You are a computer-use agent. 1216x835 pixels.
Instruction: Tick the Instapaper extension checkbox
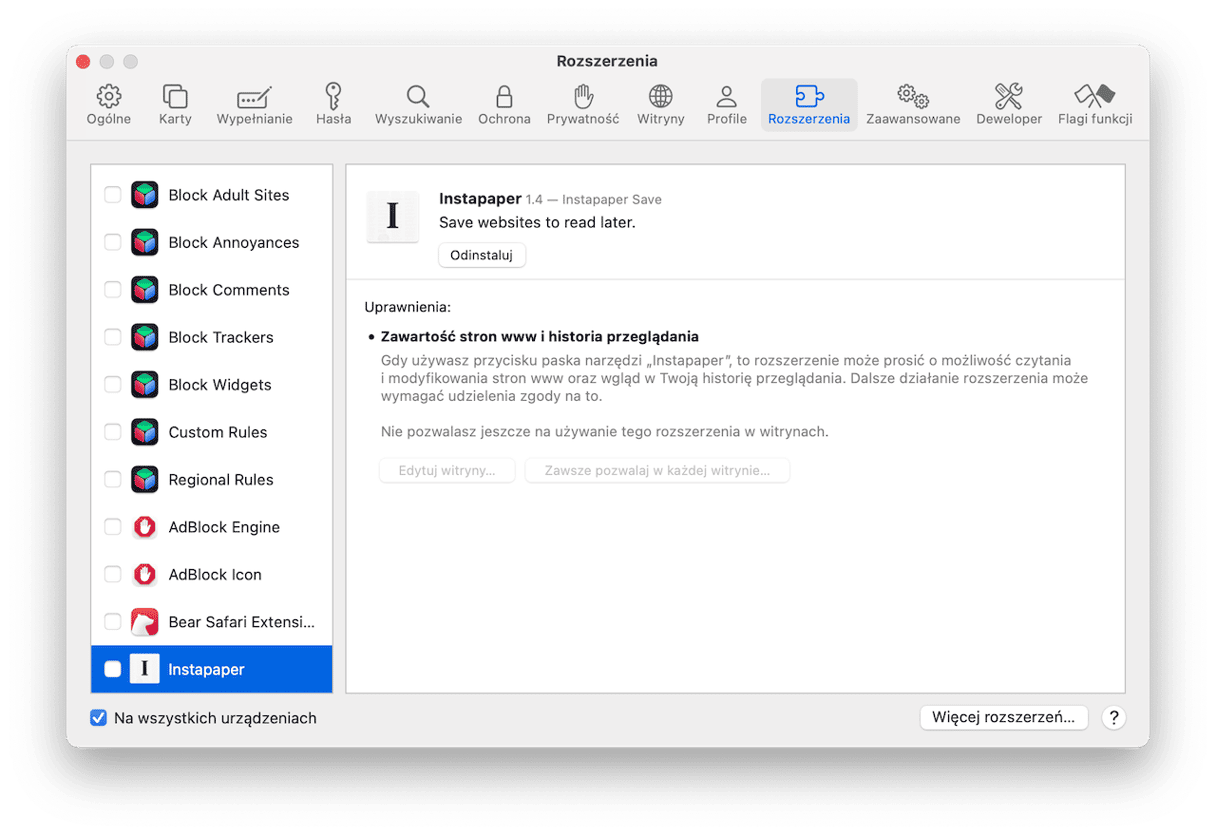113,669
